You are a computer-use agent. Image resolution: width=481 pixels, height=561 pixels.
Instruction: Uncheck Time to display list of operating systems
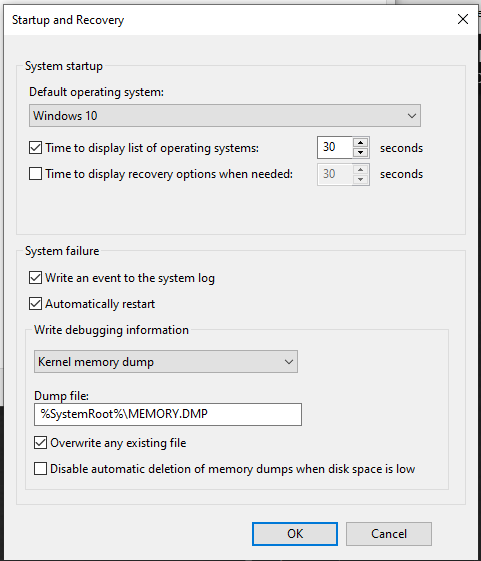[x=35, y=148]
